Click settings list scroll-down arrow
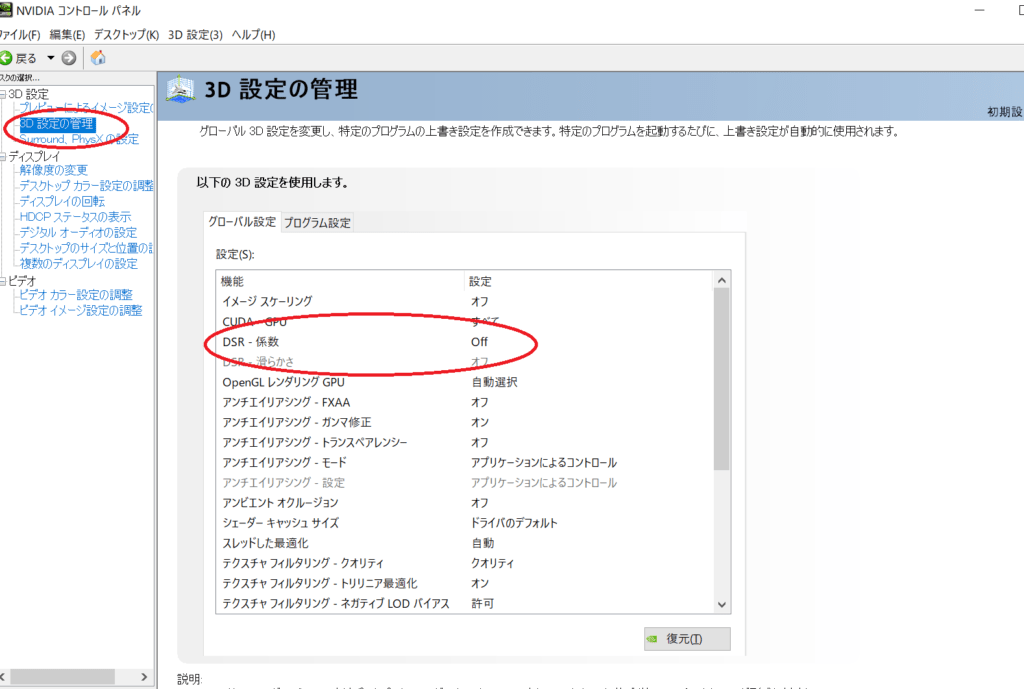The width and height of the screenshot is (1024, 689). click(722, 605)
